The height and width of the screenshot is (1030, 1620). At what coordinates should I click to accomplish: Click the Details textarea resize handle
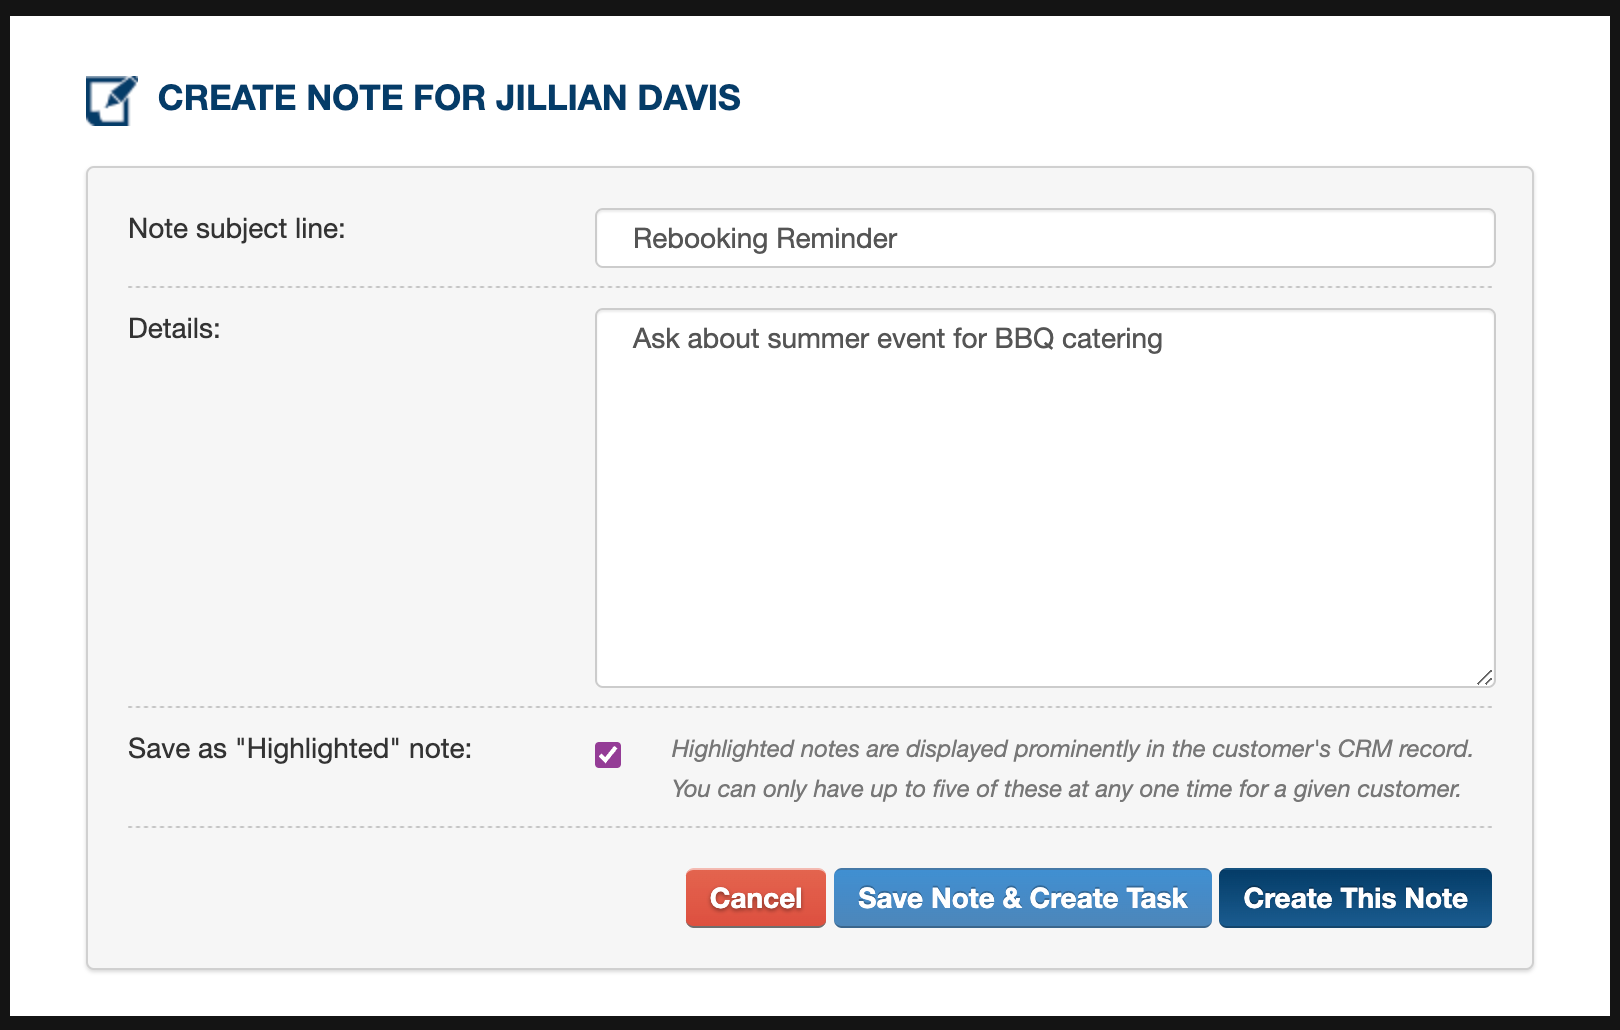tap(1485, 677)
